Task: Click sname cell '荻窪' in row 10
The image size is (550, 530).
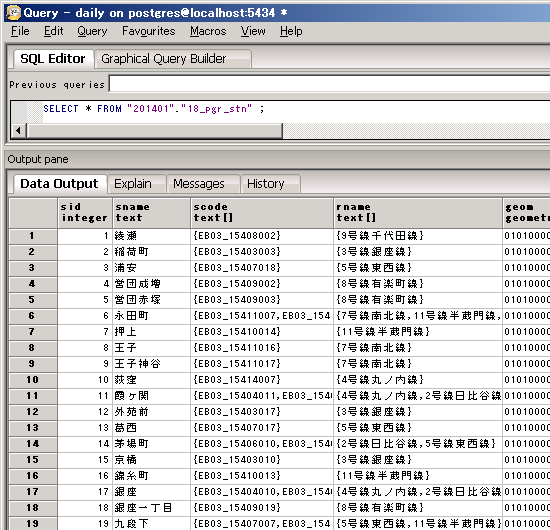Action: pyautogui.click(x=152, y=380)
